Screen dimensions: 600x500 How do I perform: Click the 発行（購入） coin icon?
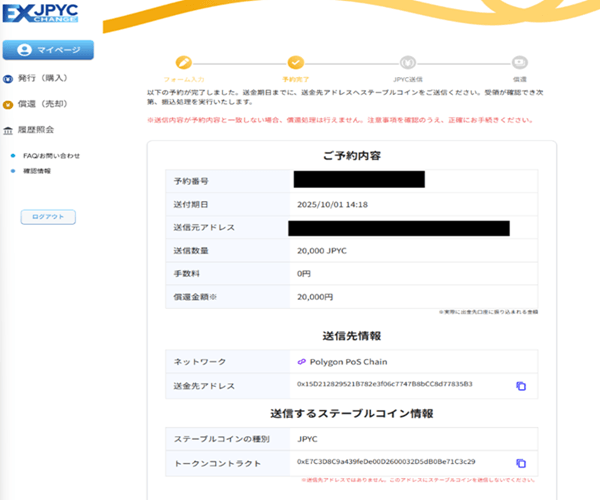click(8, 77)
